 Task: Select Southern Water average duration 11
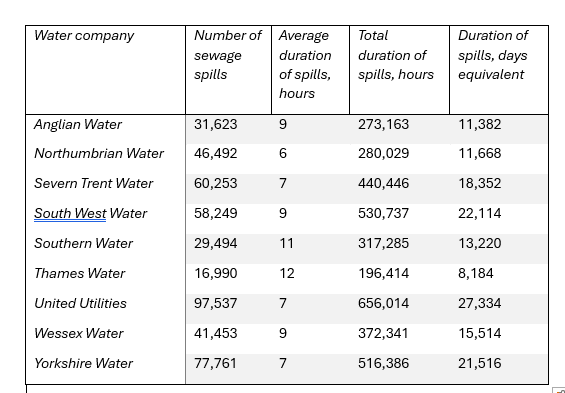(x=286, y=243)
